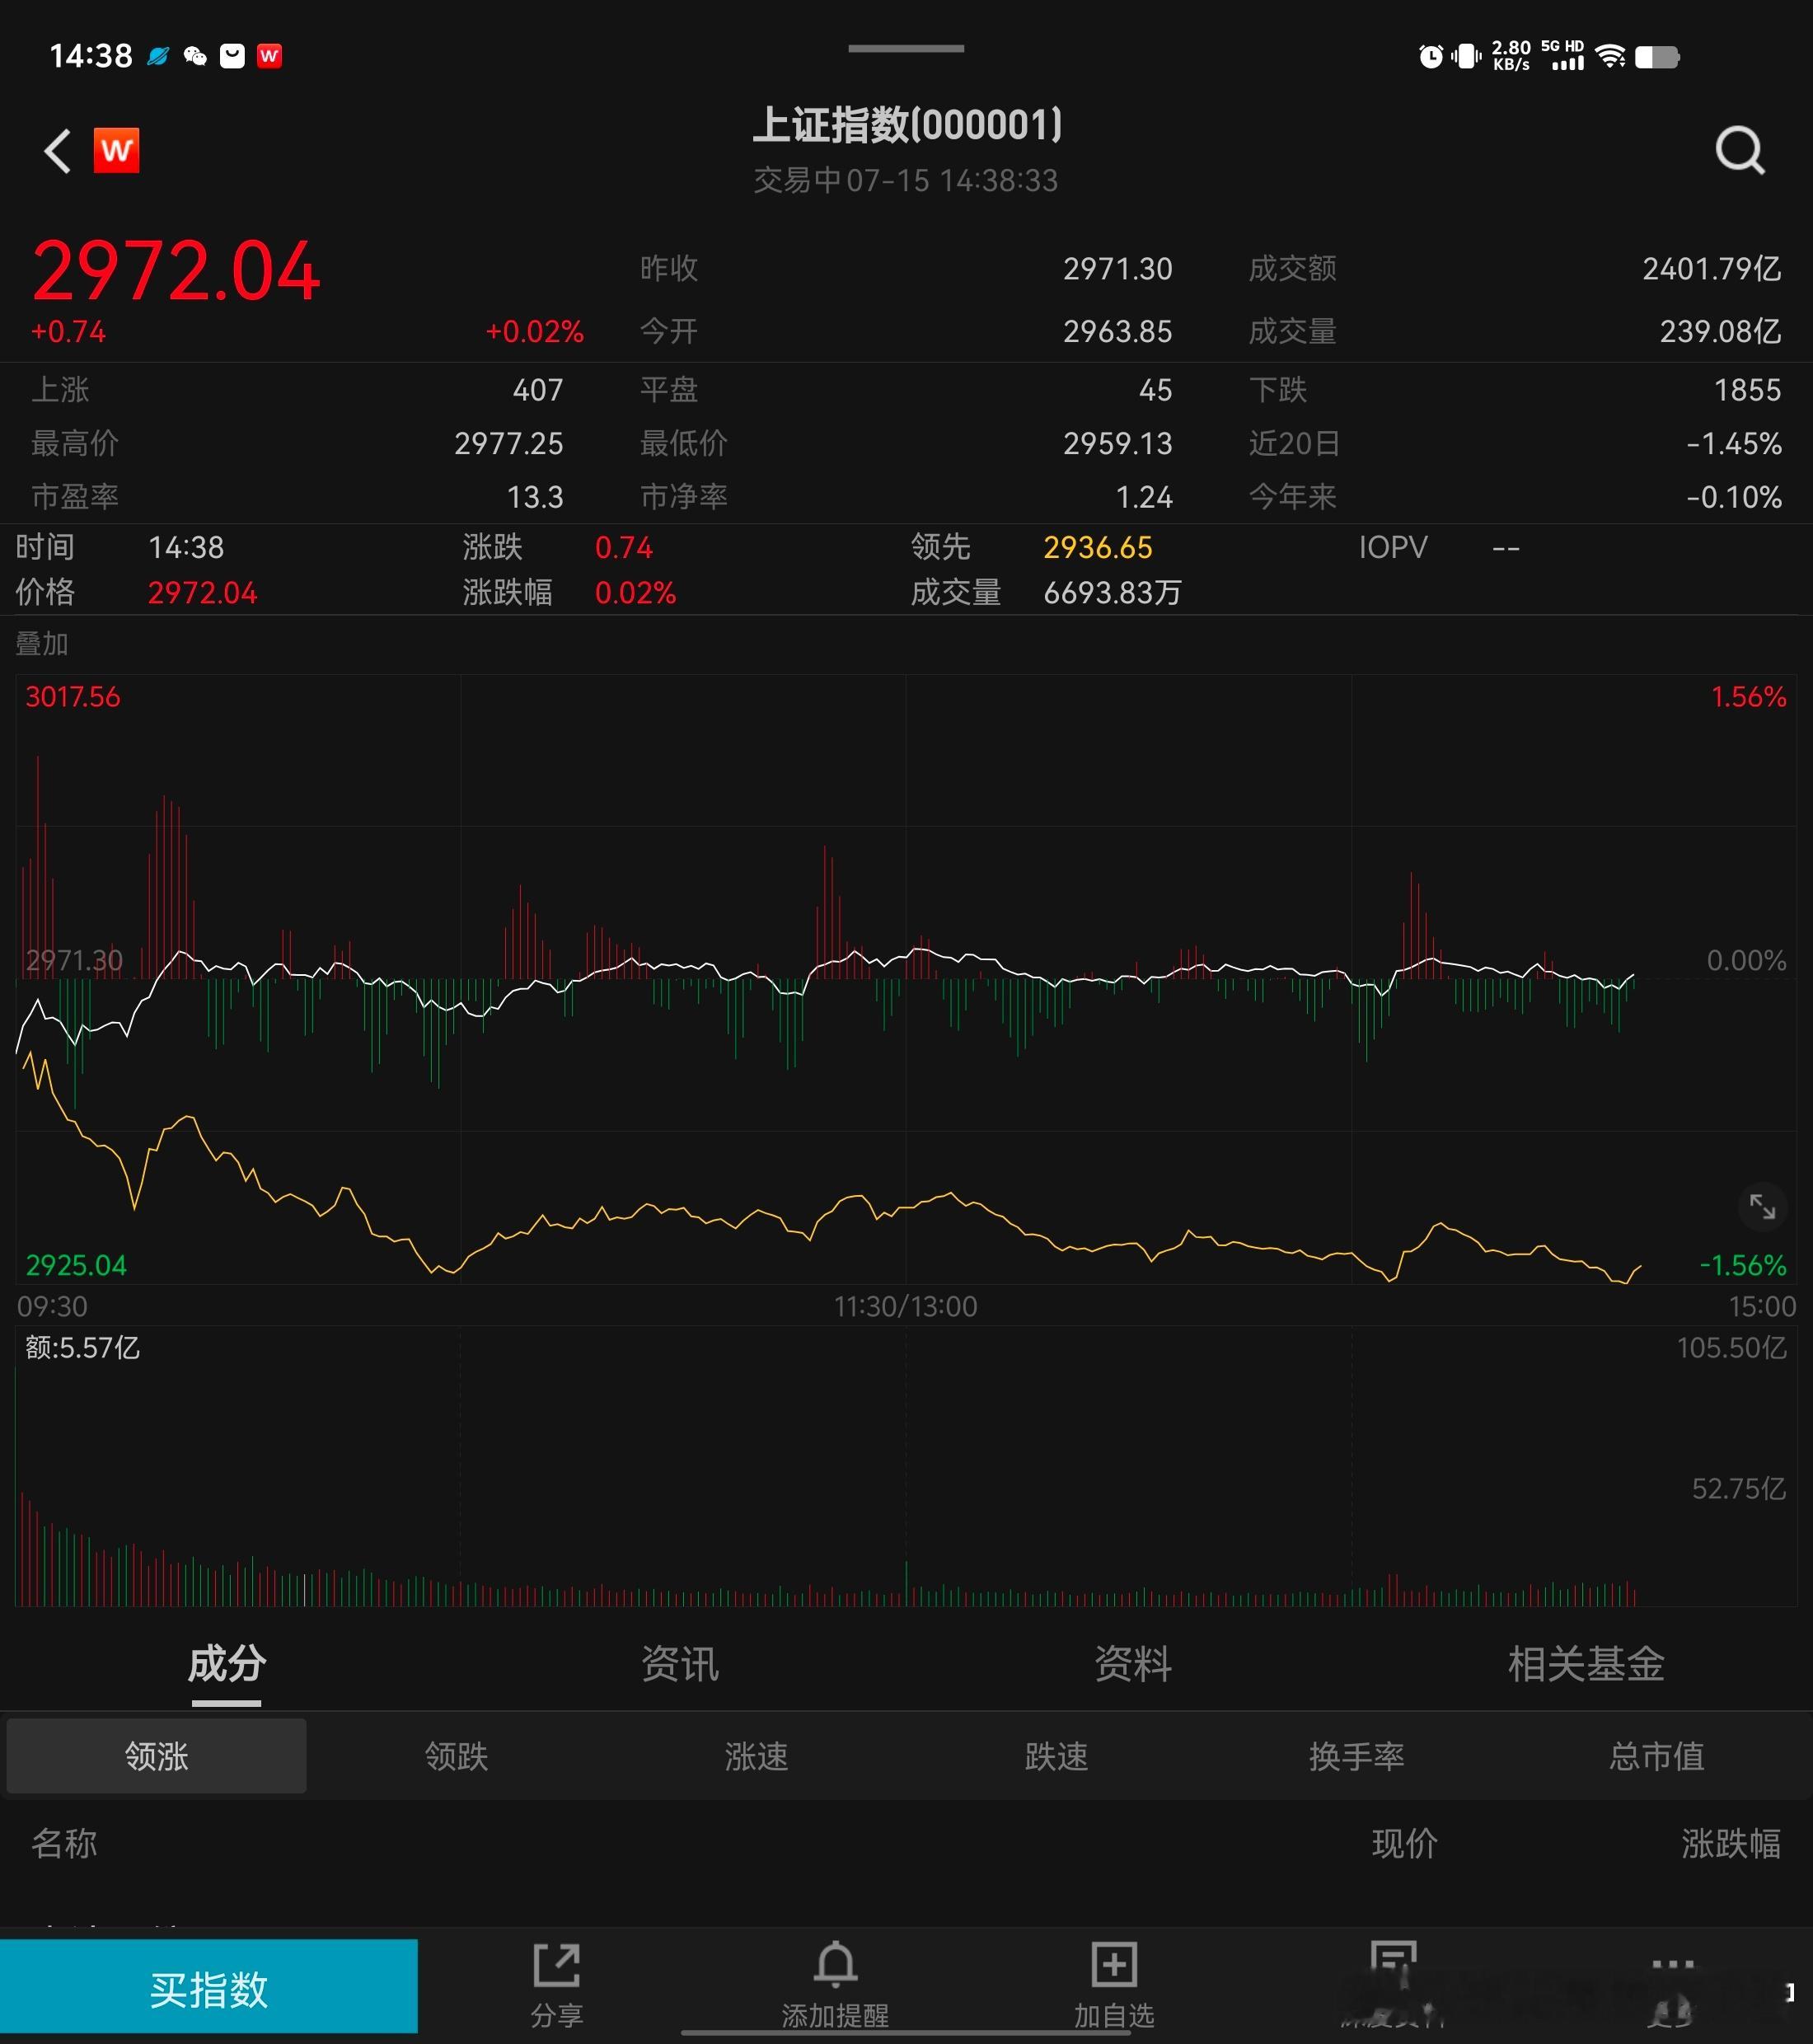Tap the 下跌 count 1855

tap(1747, 390)
